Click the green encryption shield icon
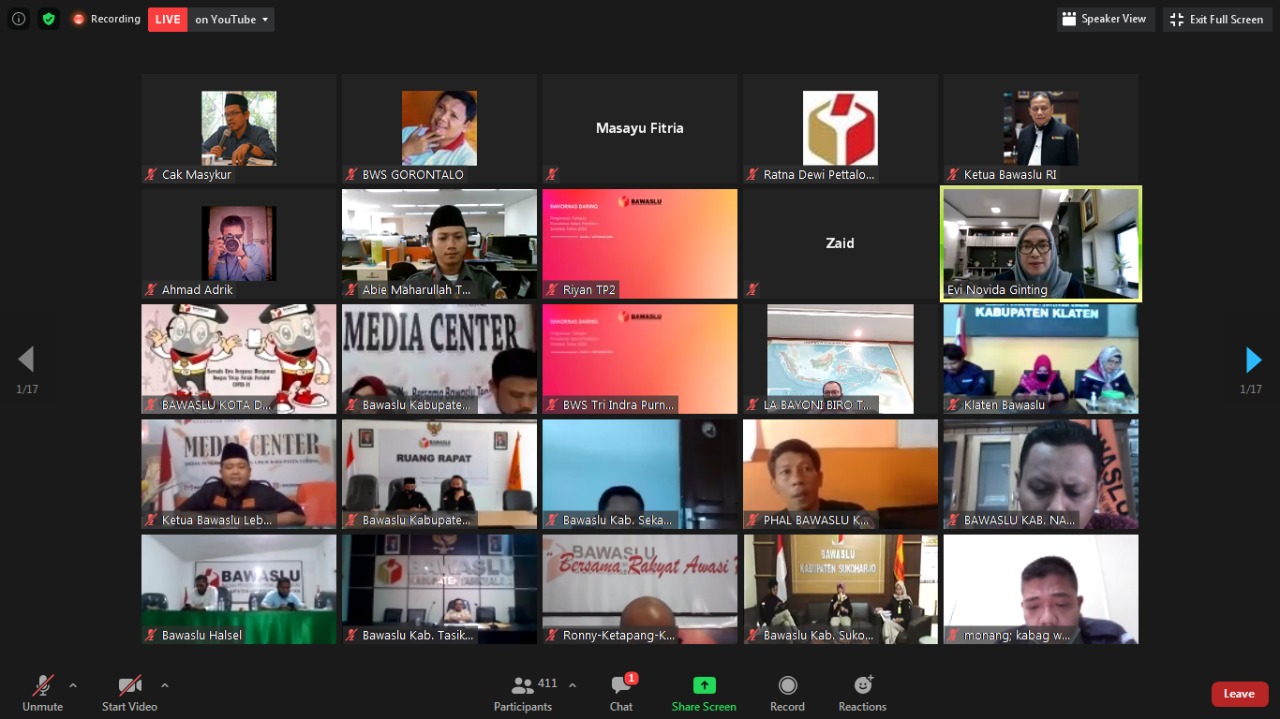1280x719 pixels. point(48,19)
